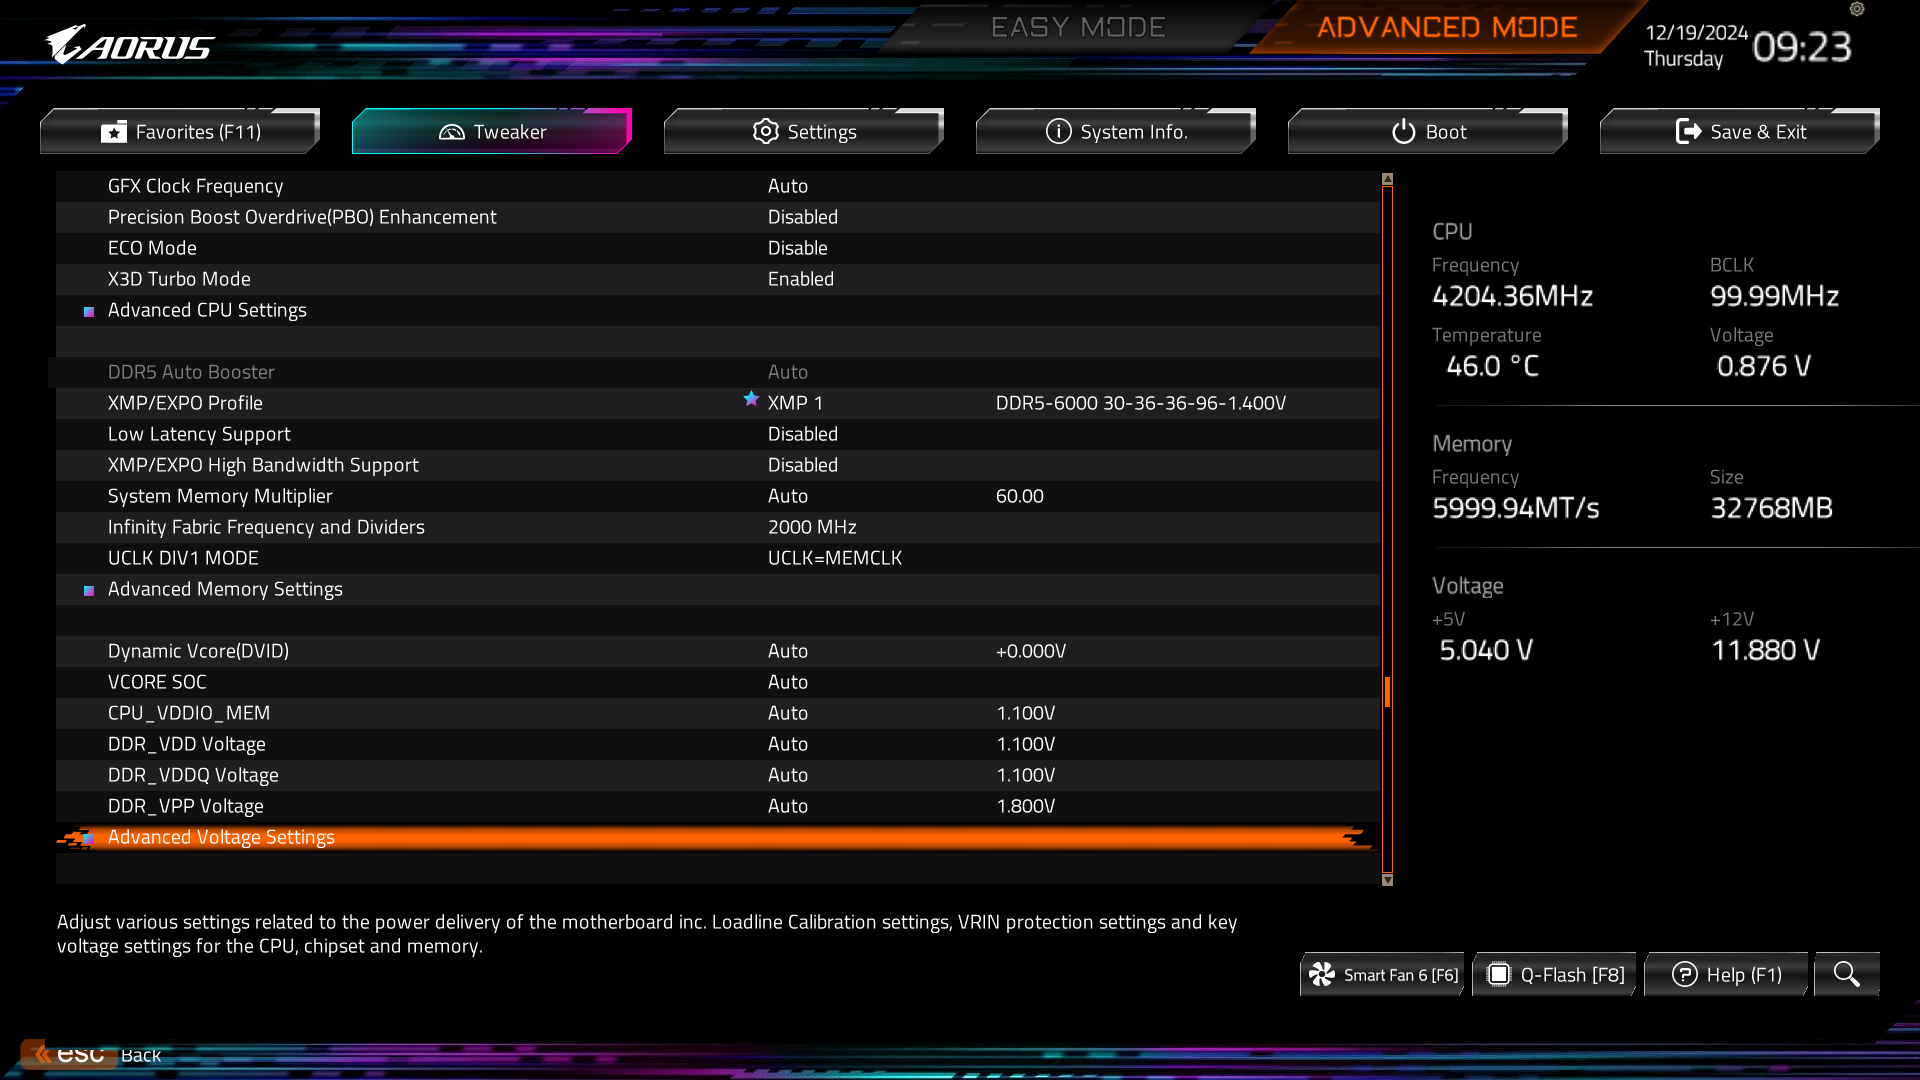1920x1080 pixels.
Task: Click the Q-Flash chip icon
Action: coord(1498,974)
